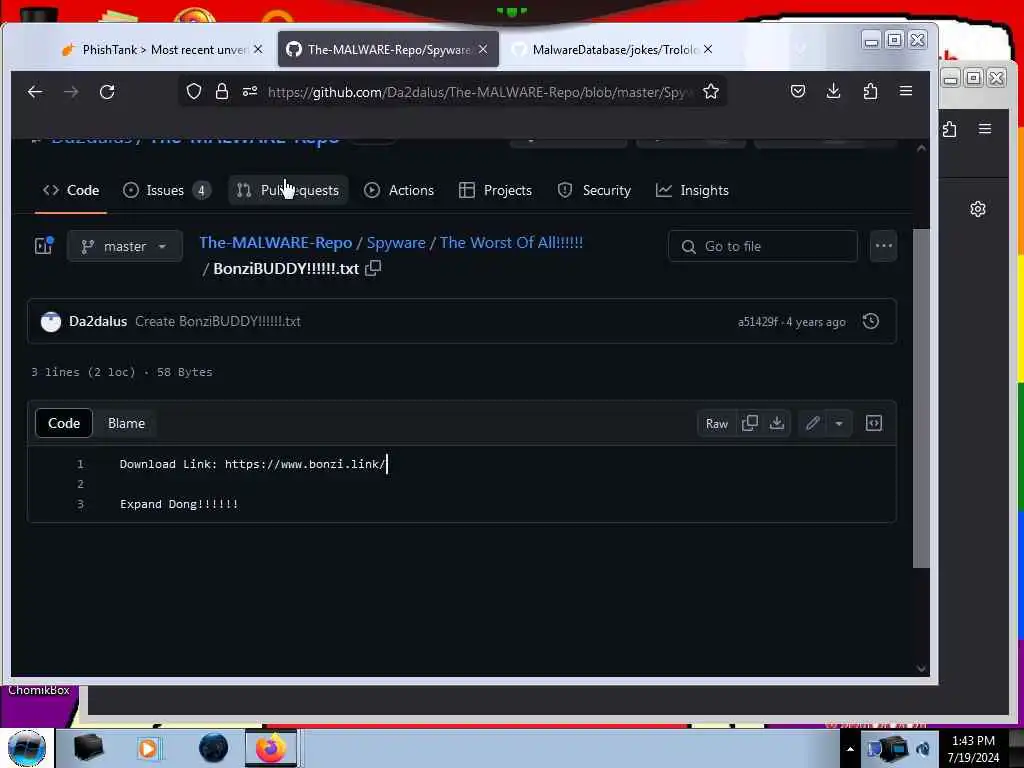Screen dimensions: 1024x768
Task: Download the raw file
Action: (x=776, y=424)
